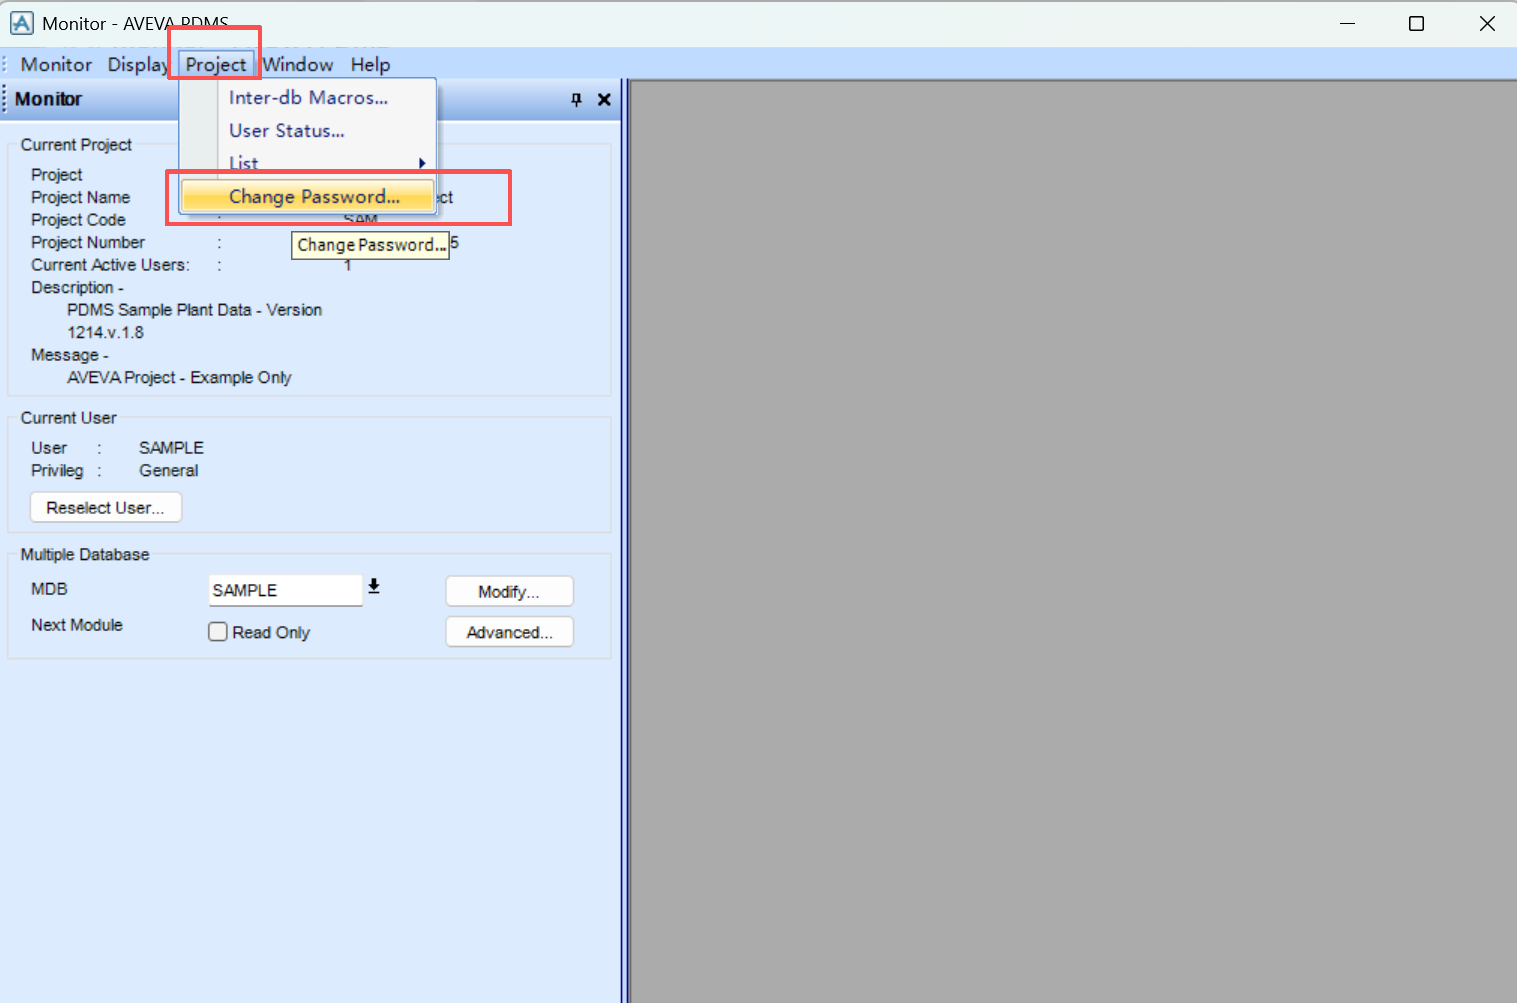Select the Monitor menu

[55, 64]
